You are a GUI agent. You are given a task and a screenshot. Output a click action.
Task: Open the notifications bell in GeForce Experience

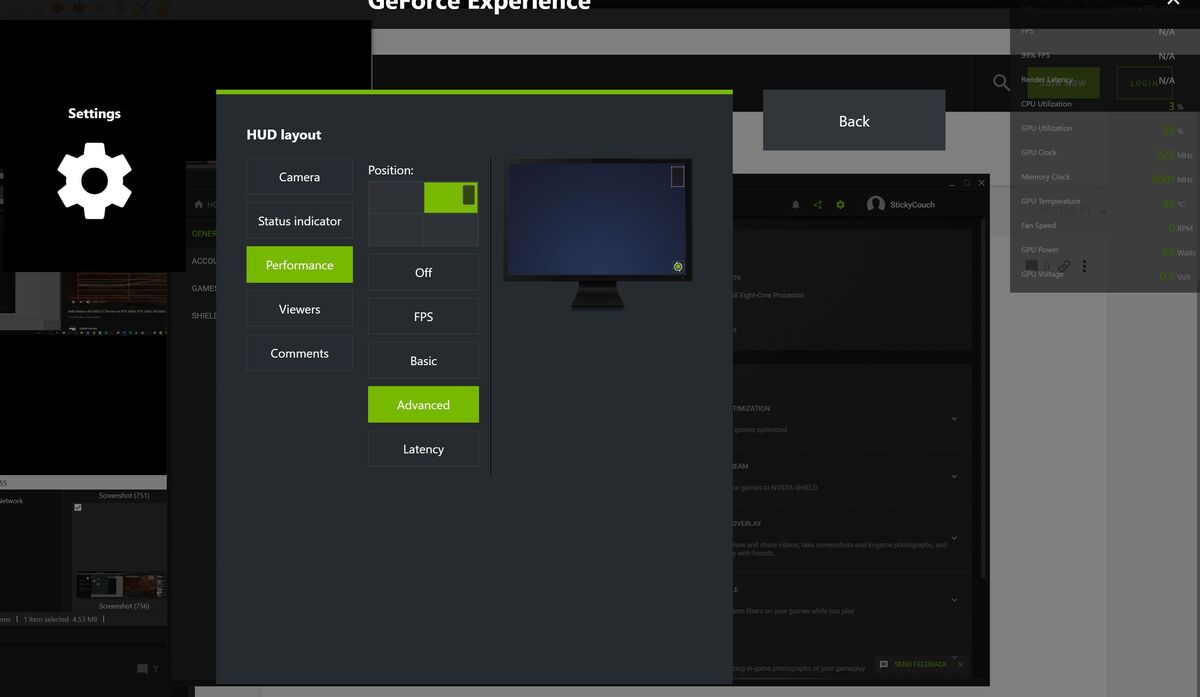[x=795, y=204]
